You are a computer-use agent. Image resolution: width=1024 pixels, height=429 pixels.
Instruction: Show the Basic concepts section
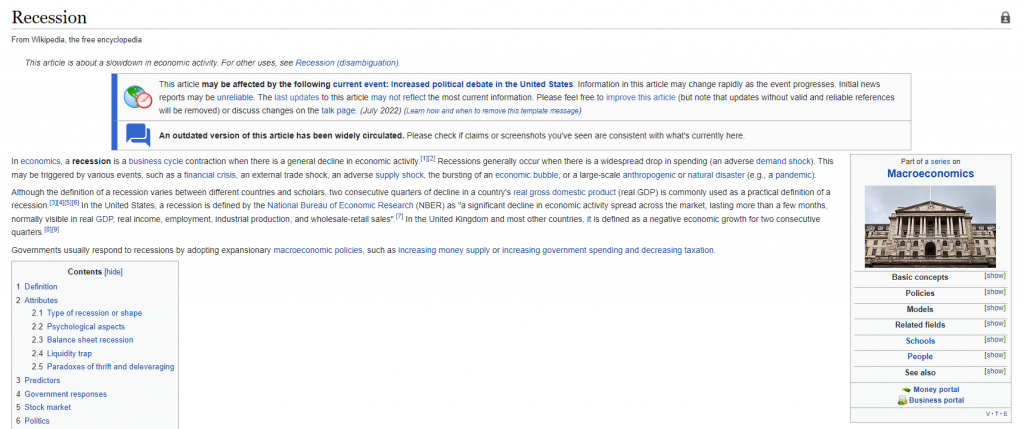(995, 276)
